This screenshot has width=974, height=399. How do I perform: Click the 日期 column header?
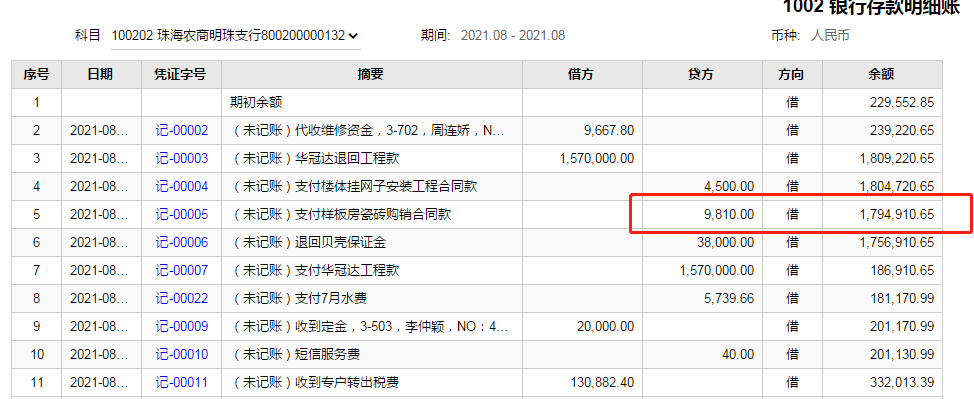pos(101,75)
